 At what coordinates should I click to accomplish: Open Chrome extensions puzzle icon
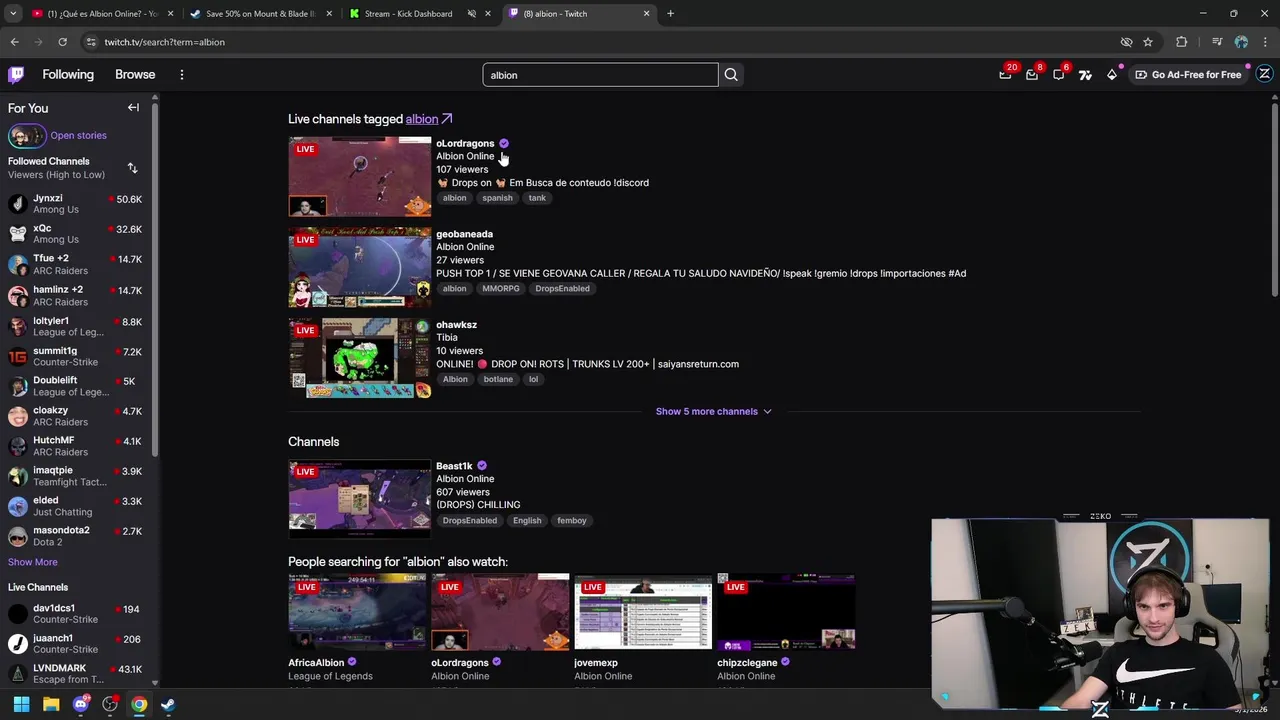click(x=1182, y=42)
